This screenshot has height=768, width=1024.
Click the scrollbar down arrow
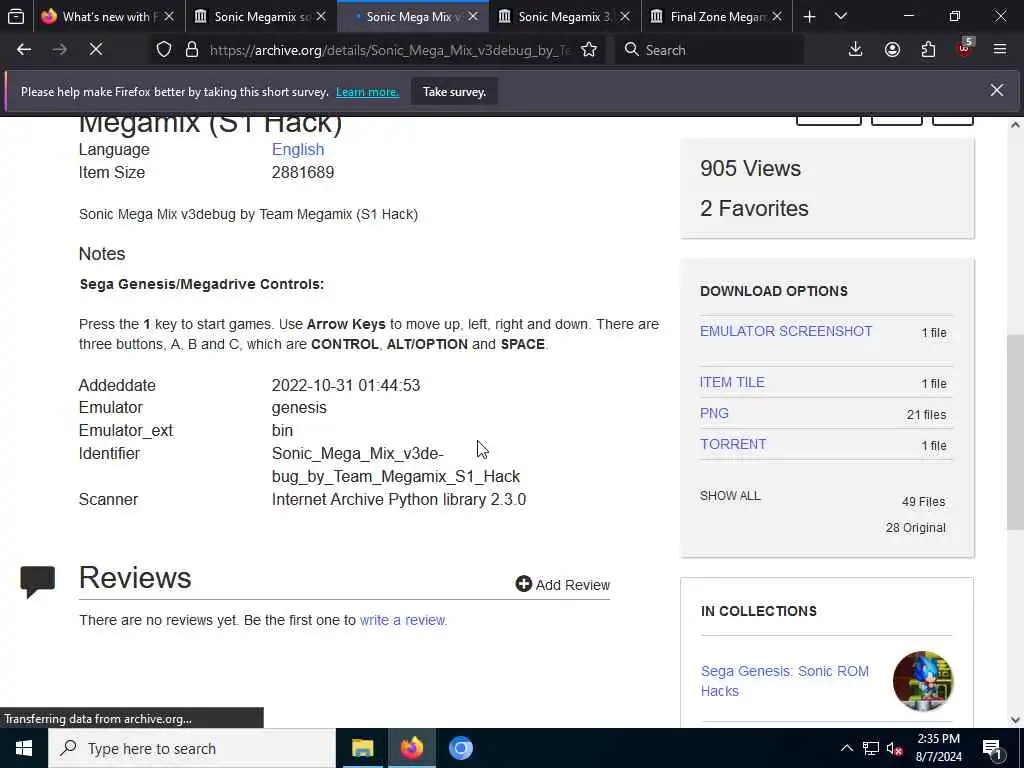pos(1015,720)
